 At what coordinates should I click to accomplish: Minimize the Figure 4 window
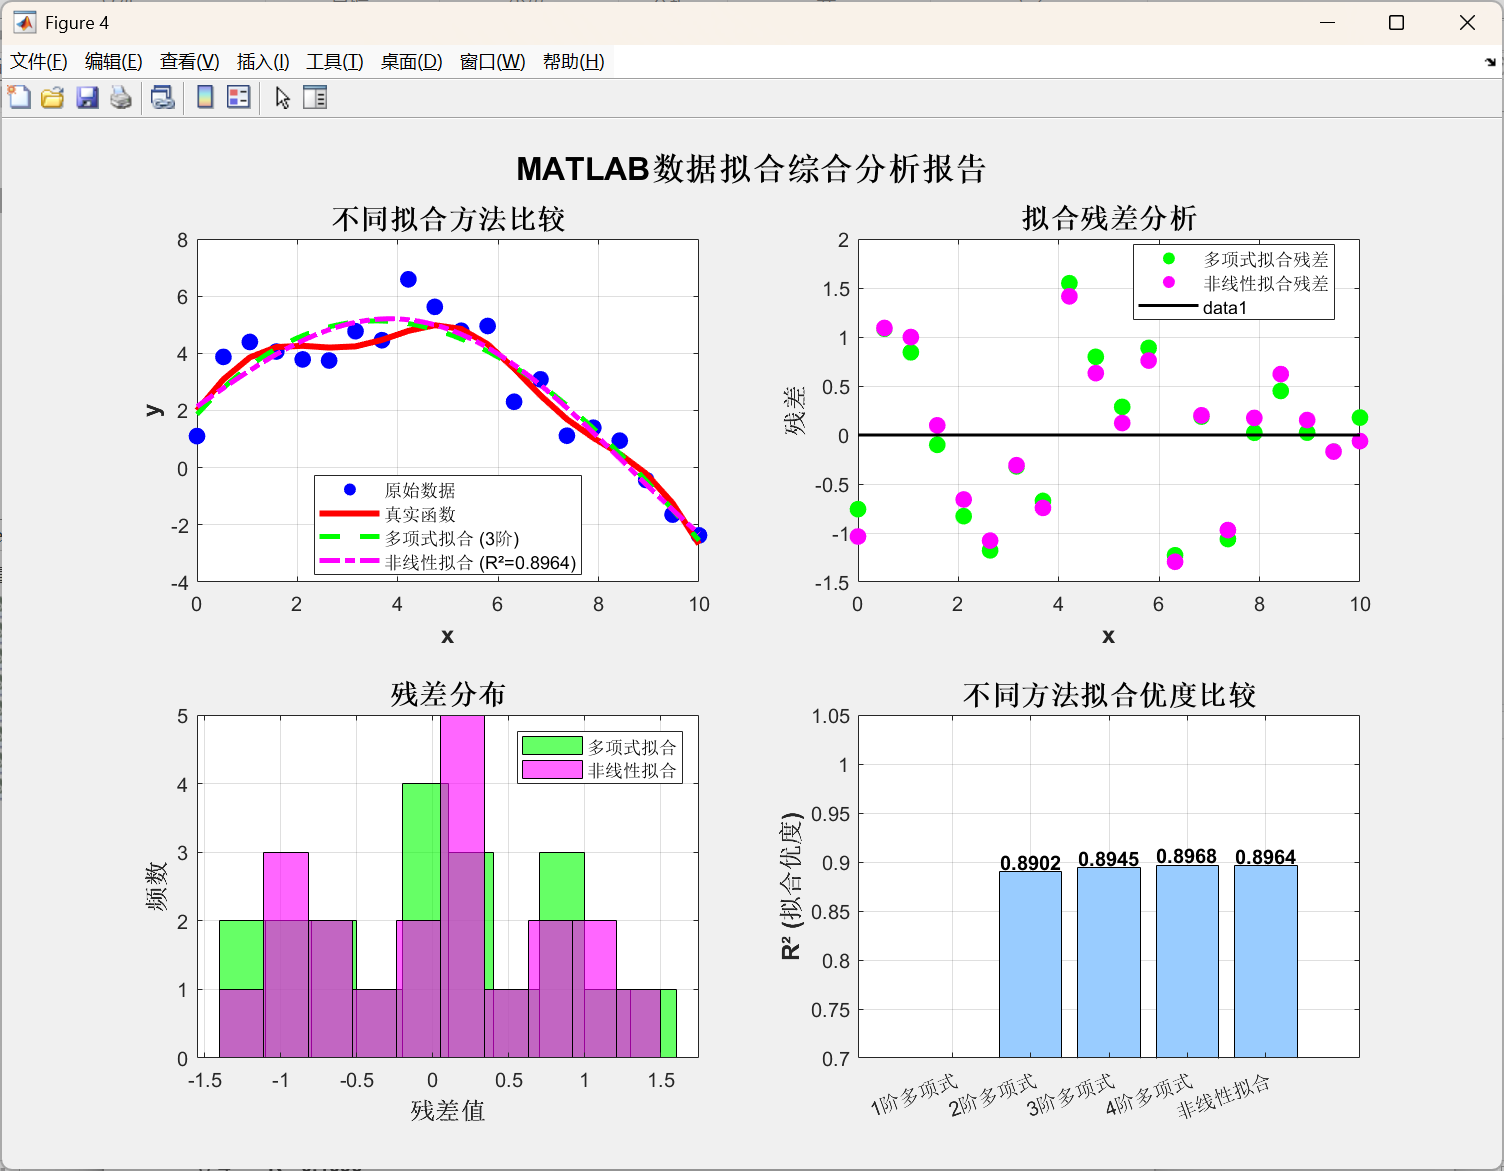pyautogui.click(x=1328, y=23)
